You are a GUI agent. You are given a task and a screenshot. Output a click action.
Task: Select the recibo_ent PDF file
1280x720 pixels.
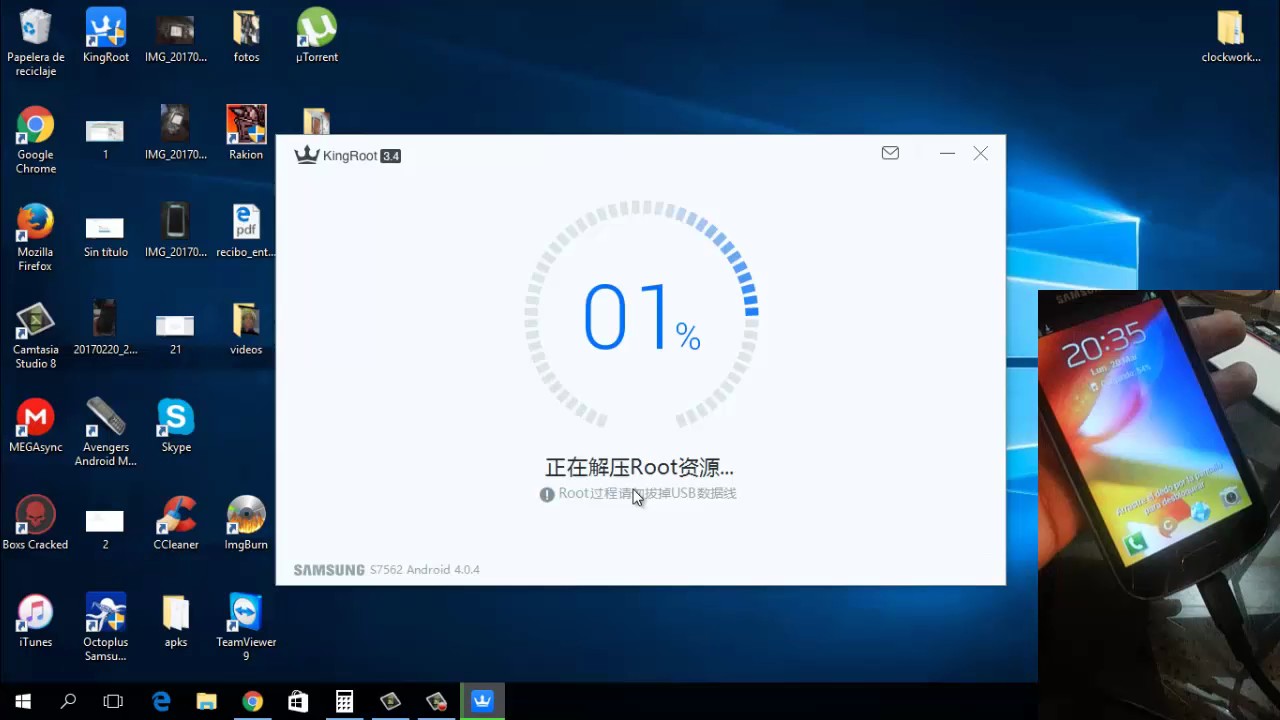click(246, 231)
